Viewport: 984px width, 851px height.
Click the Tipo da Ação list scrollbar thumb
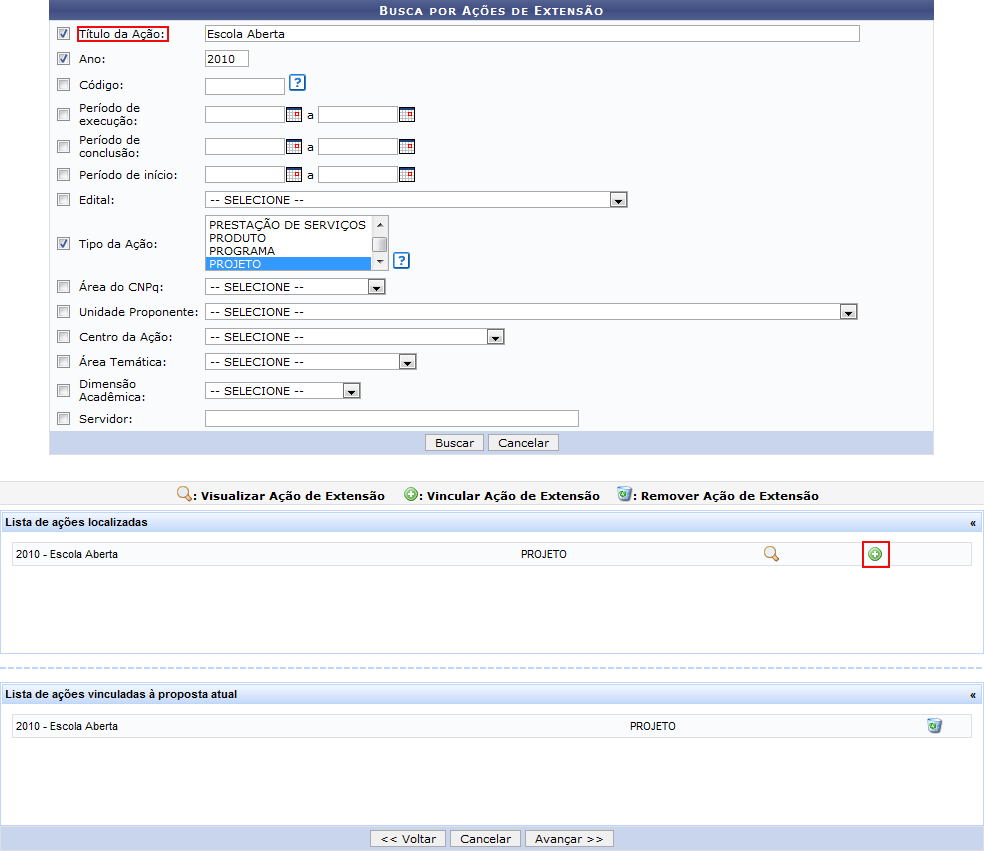(x=380, y=244)
